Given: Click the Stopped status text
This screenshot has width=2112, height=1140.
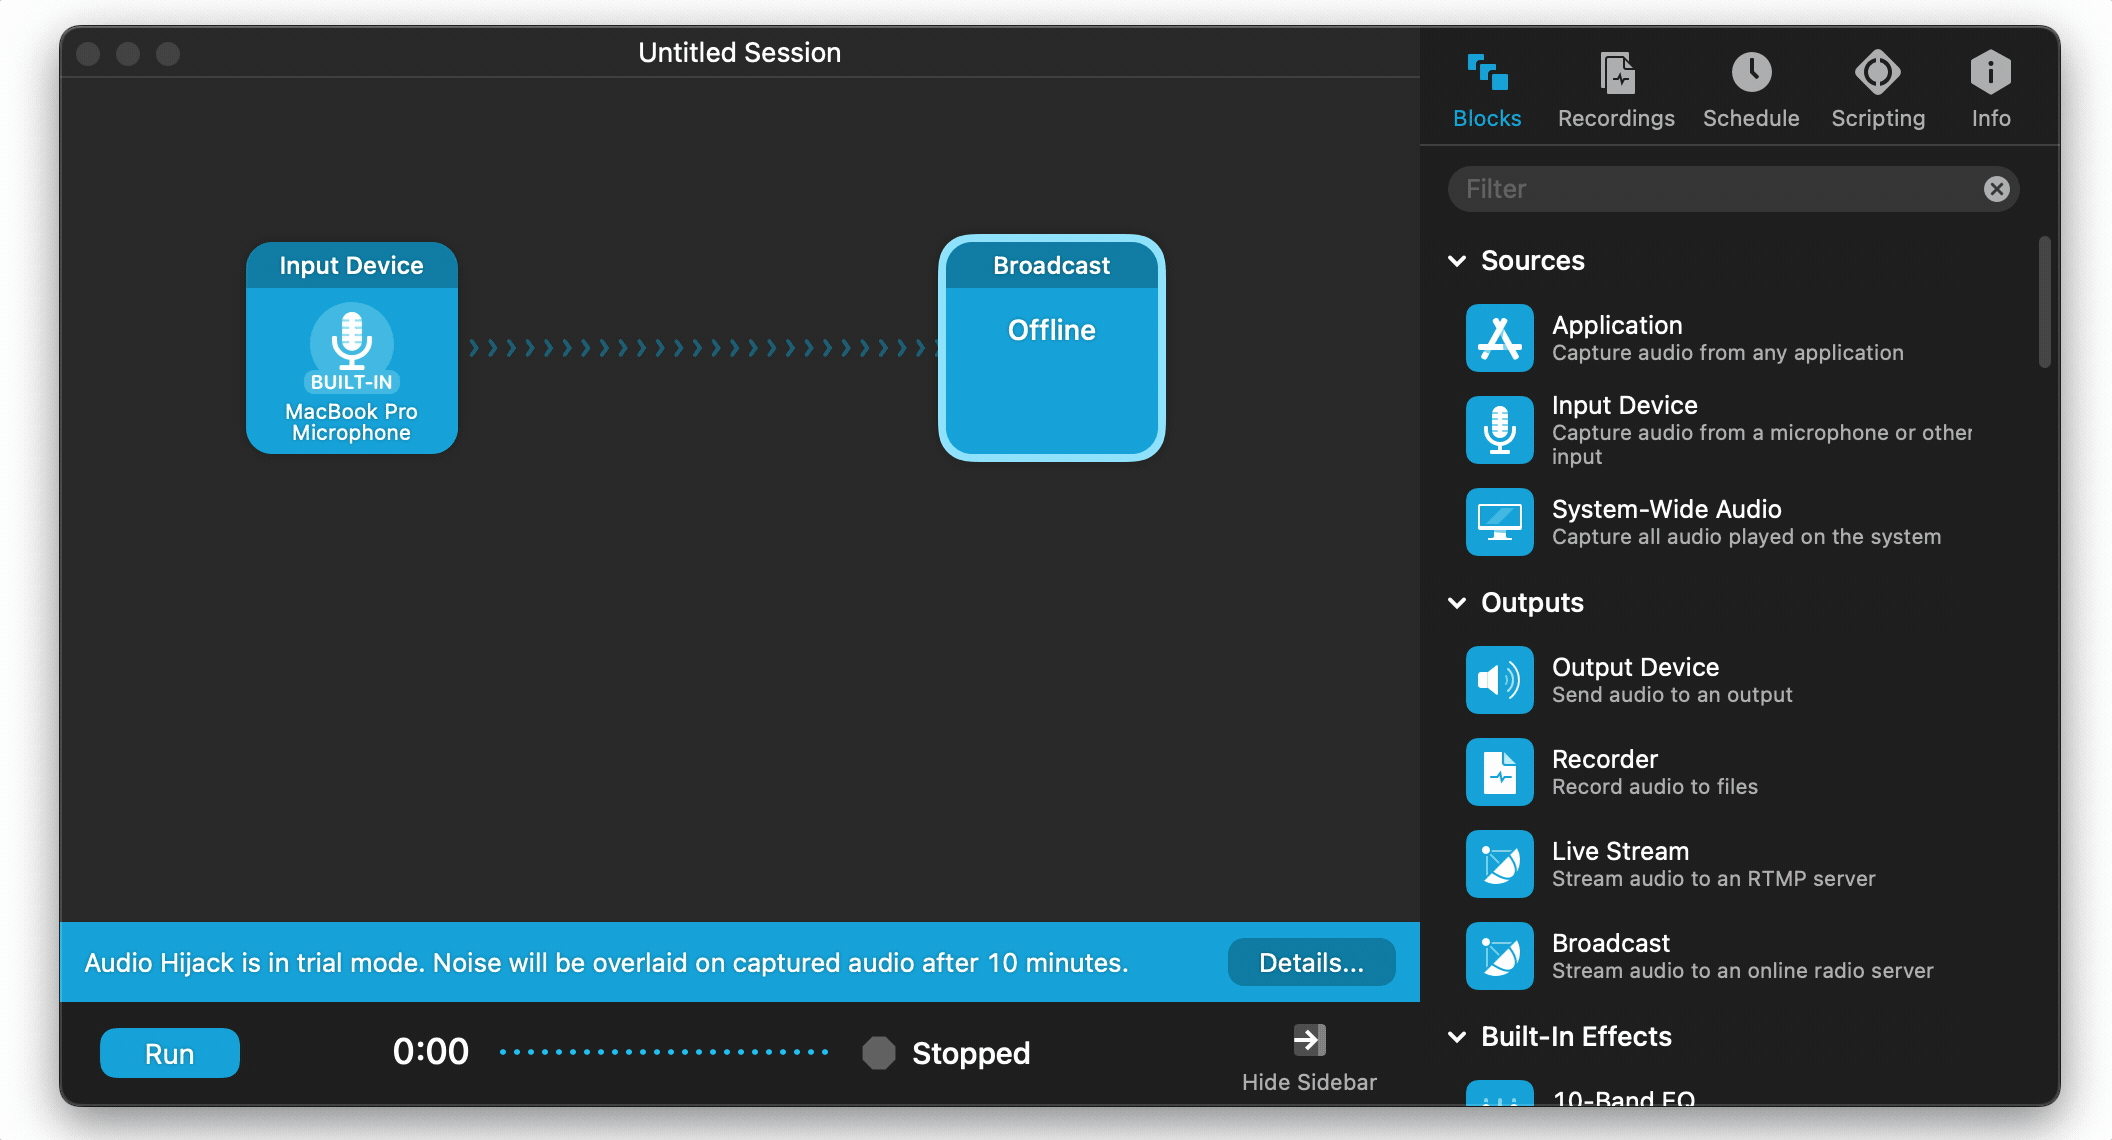Looking at the screenshot, I should coord(971,1053).
